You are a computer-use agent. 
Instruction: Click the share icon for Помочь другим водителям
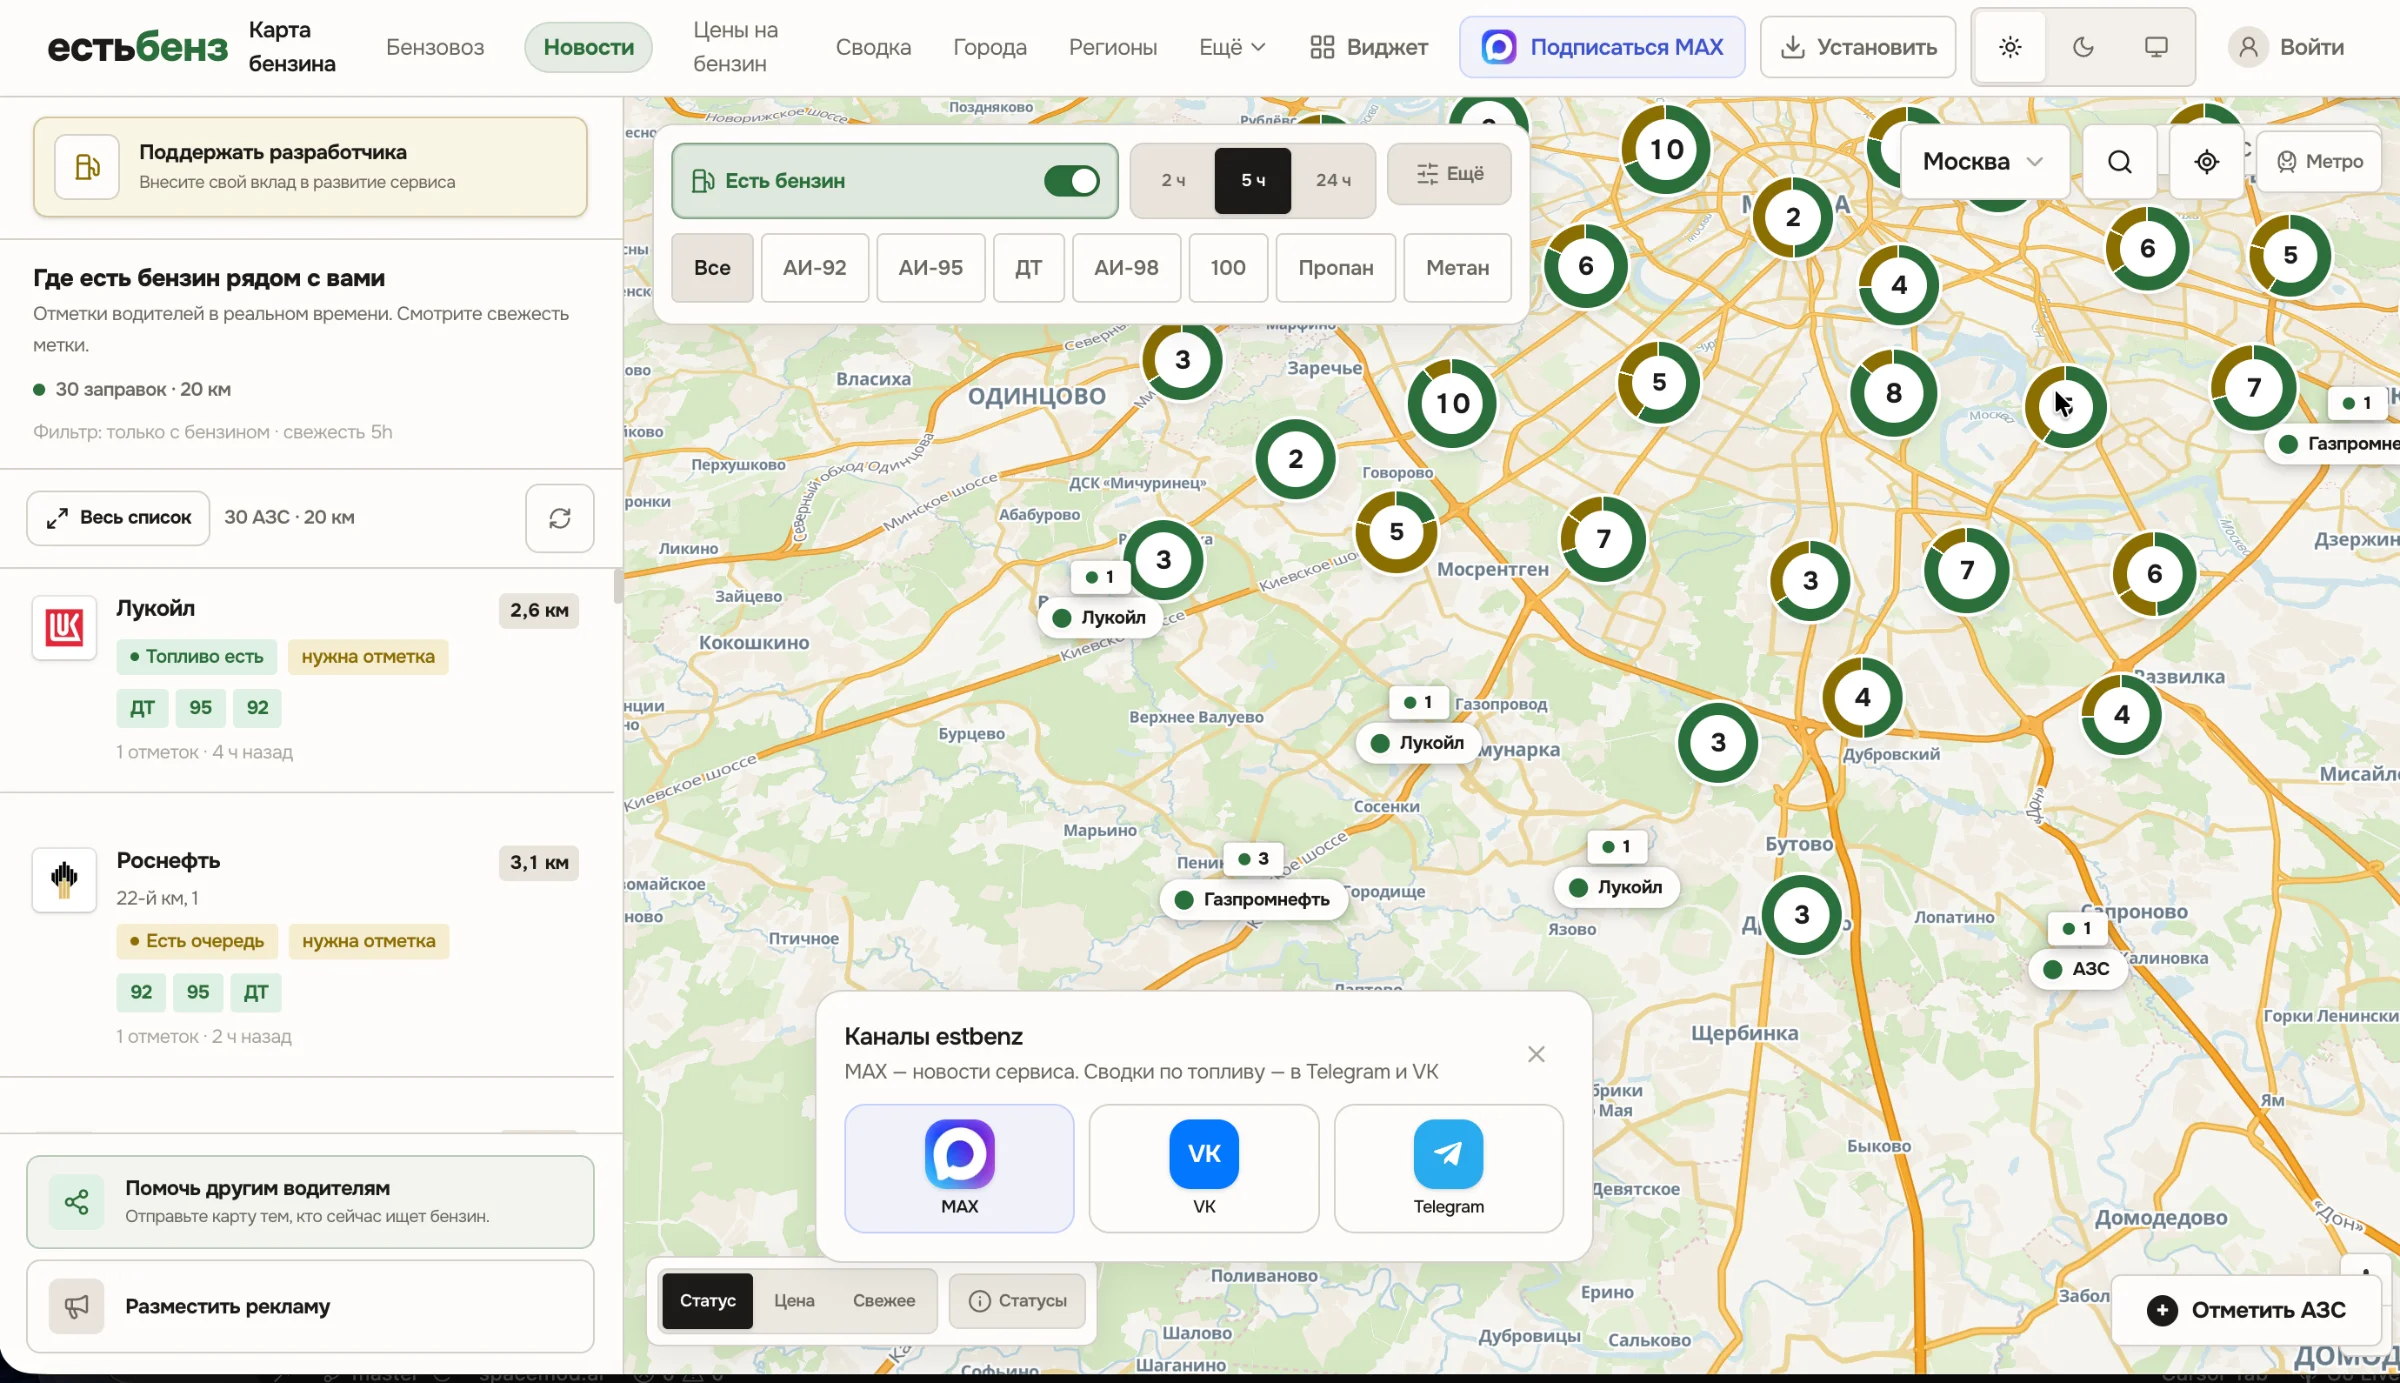[x=77, y=1202]
